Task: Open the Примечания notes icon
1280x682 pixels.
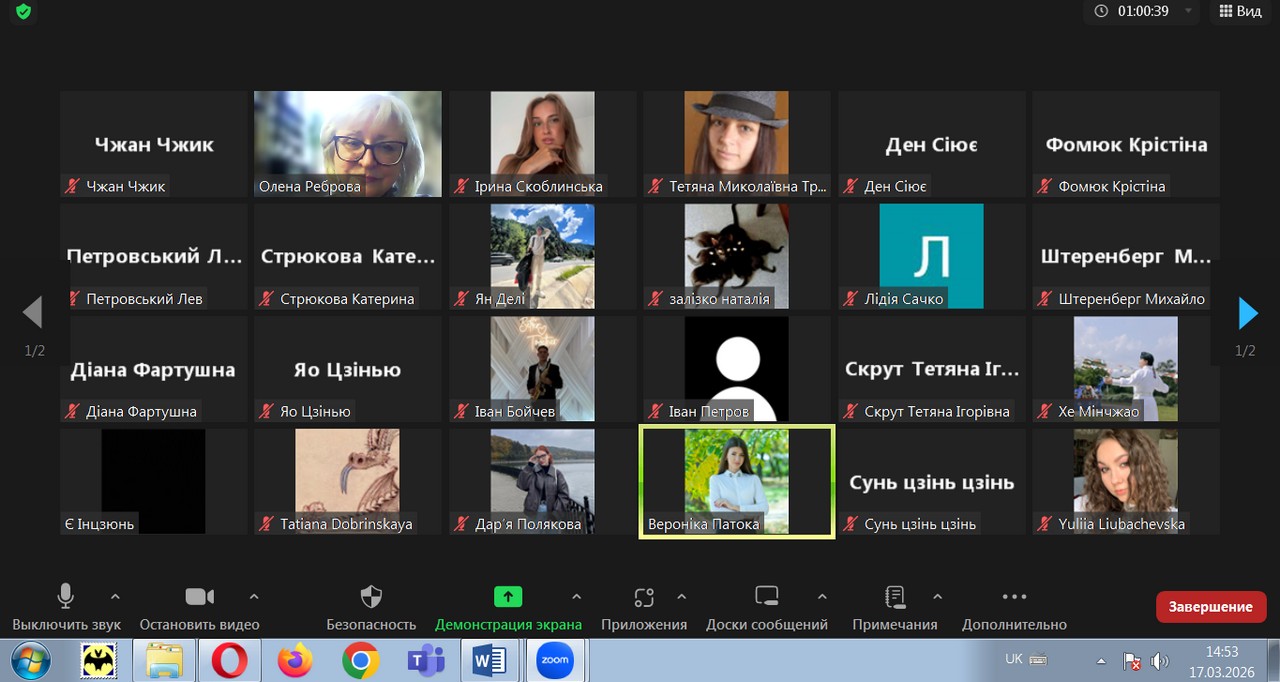Action: tap(895, 598)
